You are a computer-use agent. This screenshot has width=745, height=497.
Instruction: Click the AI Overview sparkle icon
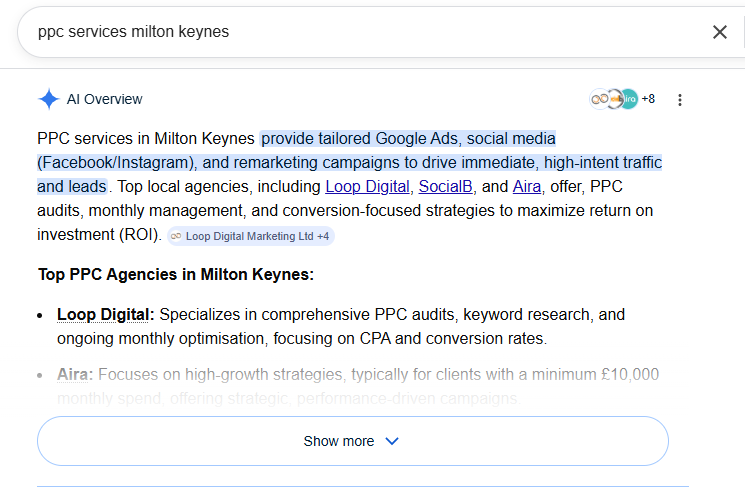pos(48,99)
